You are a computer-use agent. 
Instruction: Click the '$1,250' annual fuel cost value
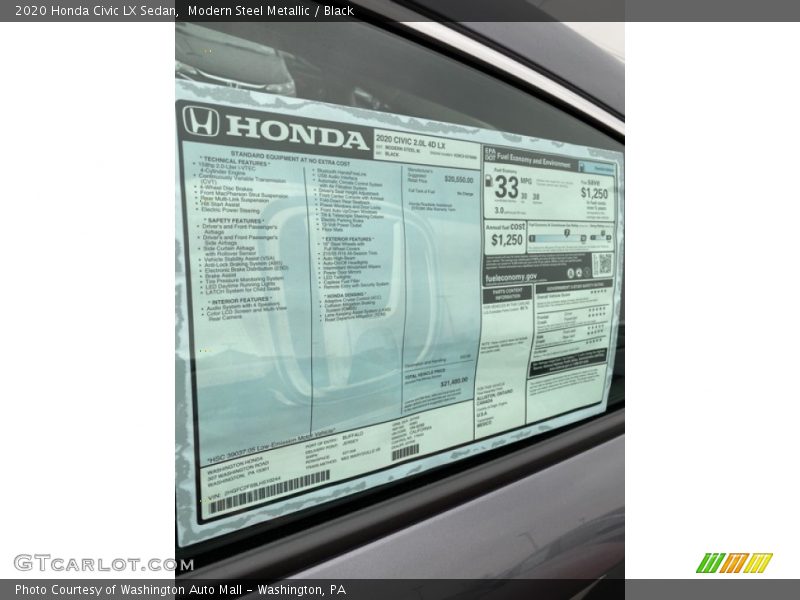(x=507, y=239)
